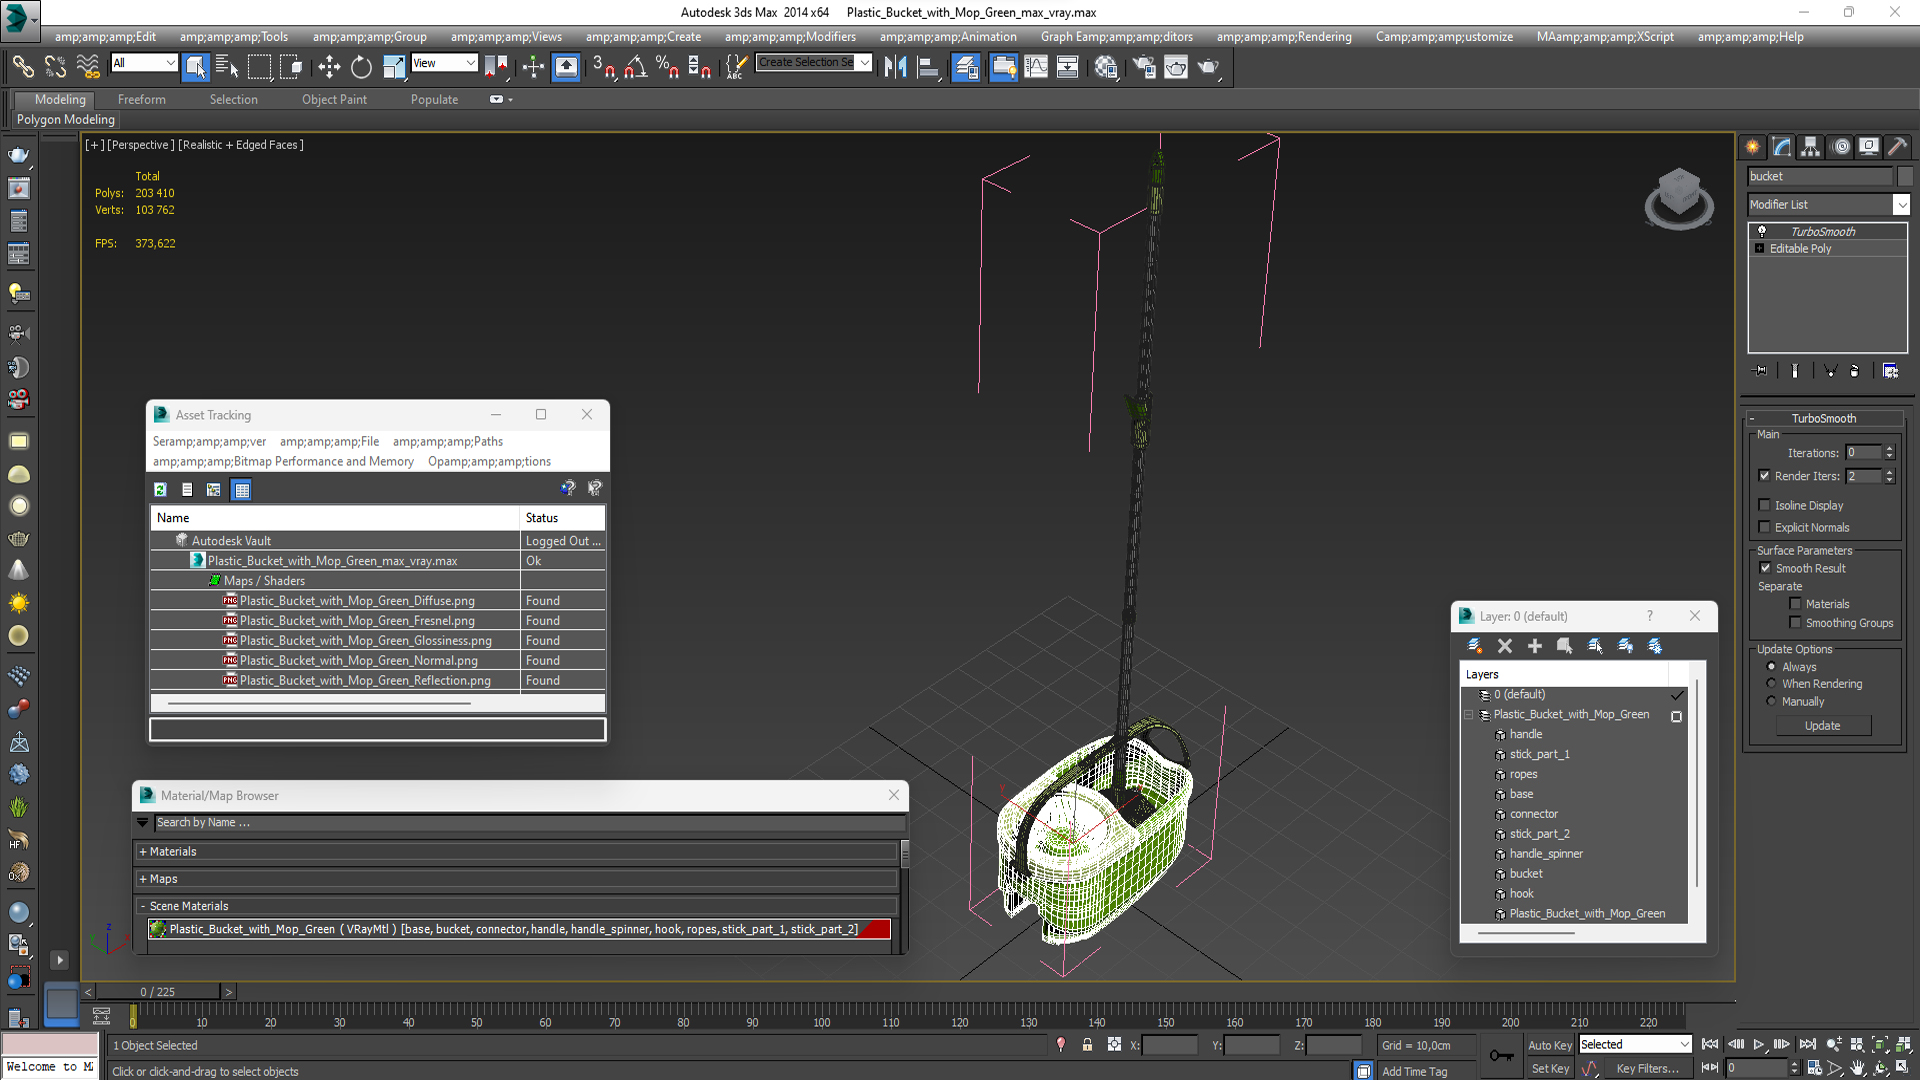Click the Search by Name field
Image resolution: width=1920 pixels, height=1080 pixels.
(x=530, y=823)
